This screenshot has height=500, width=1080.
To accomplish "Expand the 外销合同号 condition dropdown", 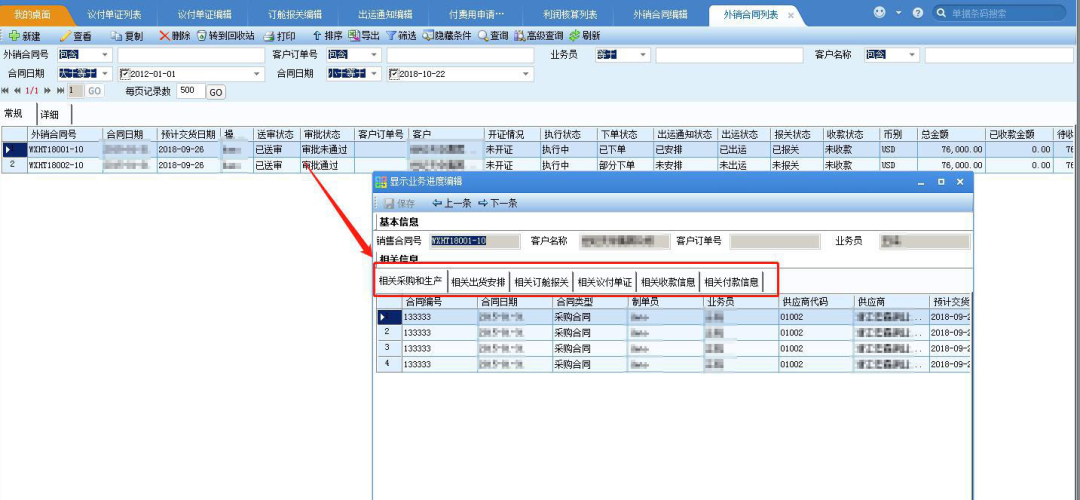I will [105, 55].
